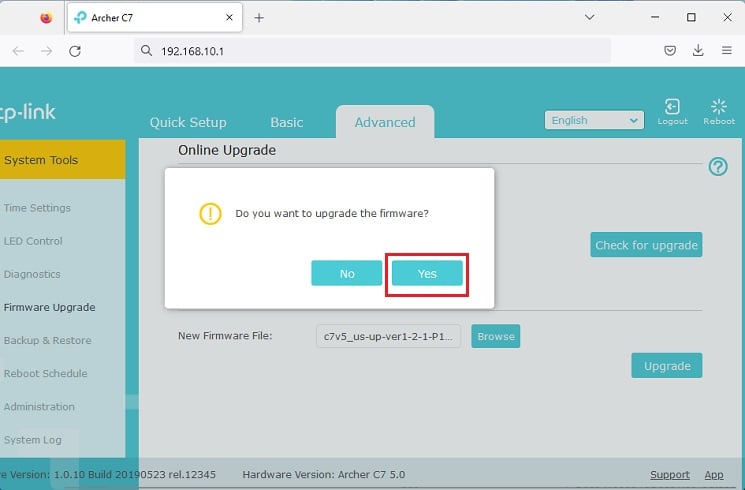Maximize the browser window

[x=691, y=18]
